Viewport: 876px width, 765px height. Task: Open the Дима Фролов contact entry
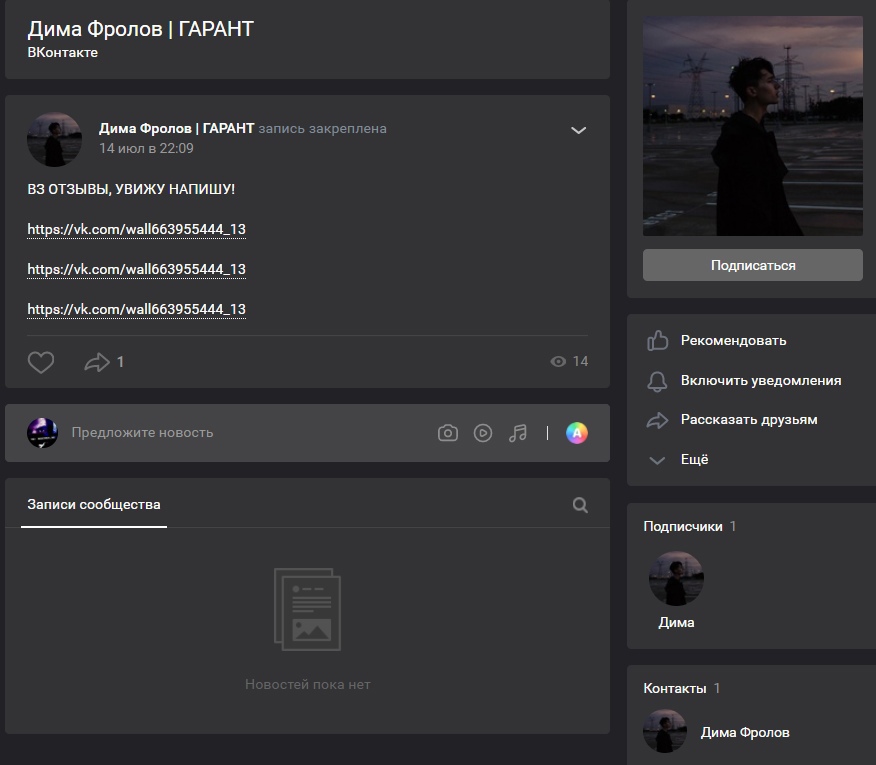click(x=744, y=732)
